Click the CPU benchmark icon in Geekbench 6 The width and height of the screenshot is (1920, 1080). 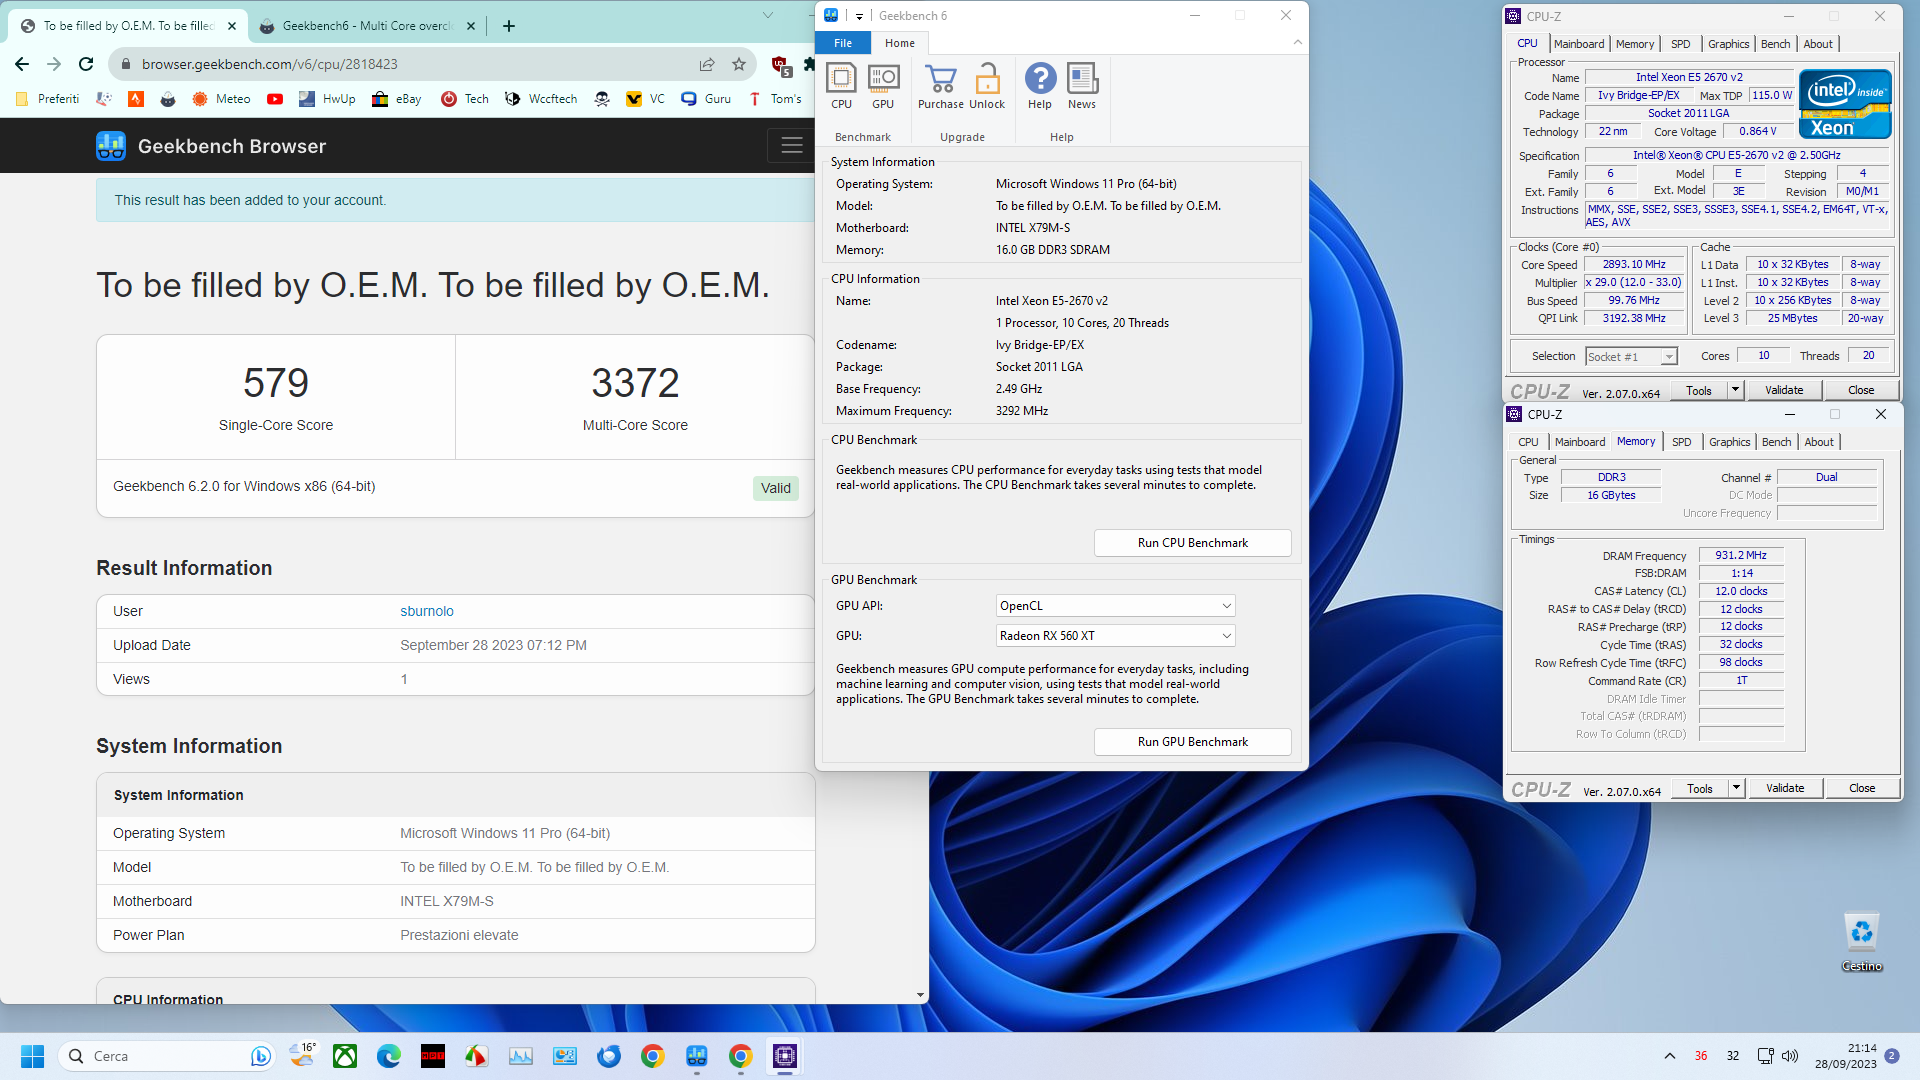(841, 86)
